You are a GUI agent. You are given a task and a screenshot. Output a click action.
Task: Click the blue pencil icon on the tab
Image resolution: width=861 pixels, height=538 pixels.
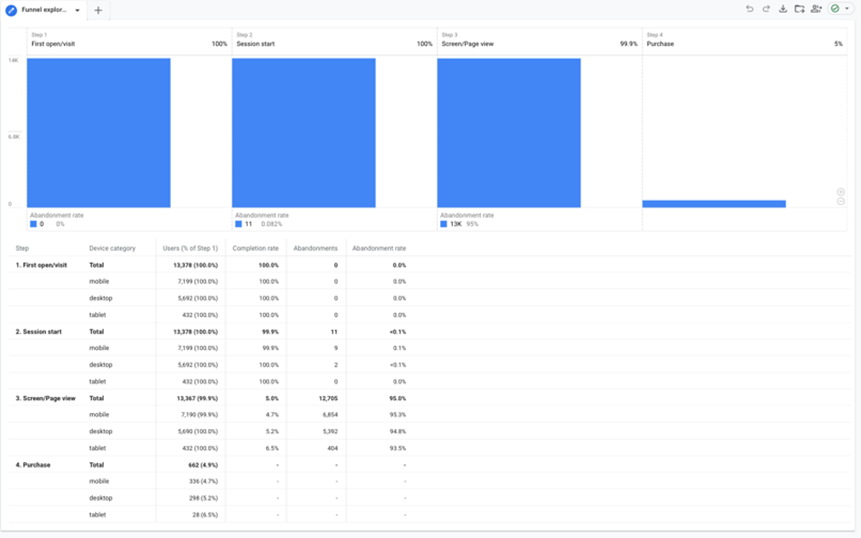11,10
